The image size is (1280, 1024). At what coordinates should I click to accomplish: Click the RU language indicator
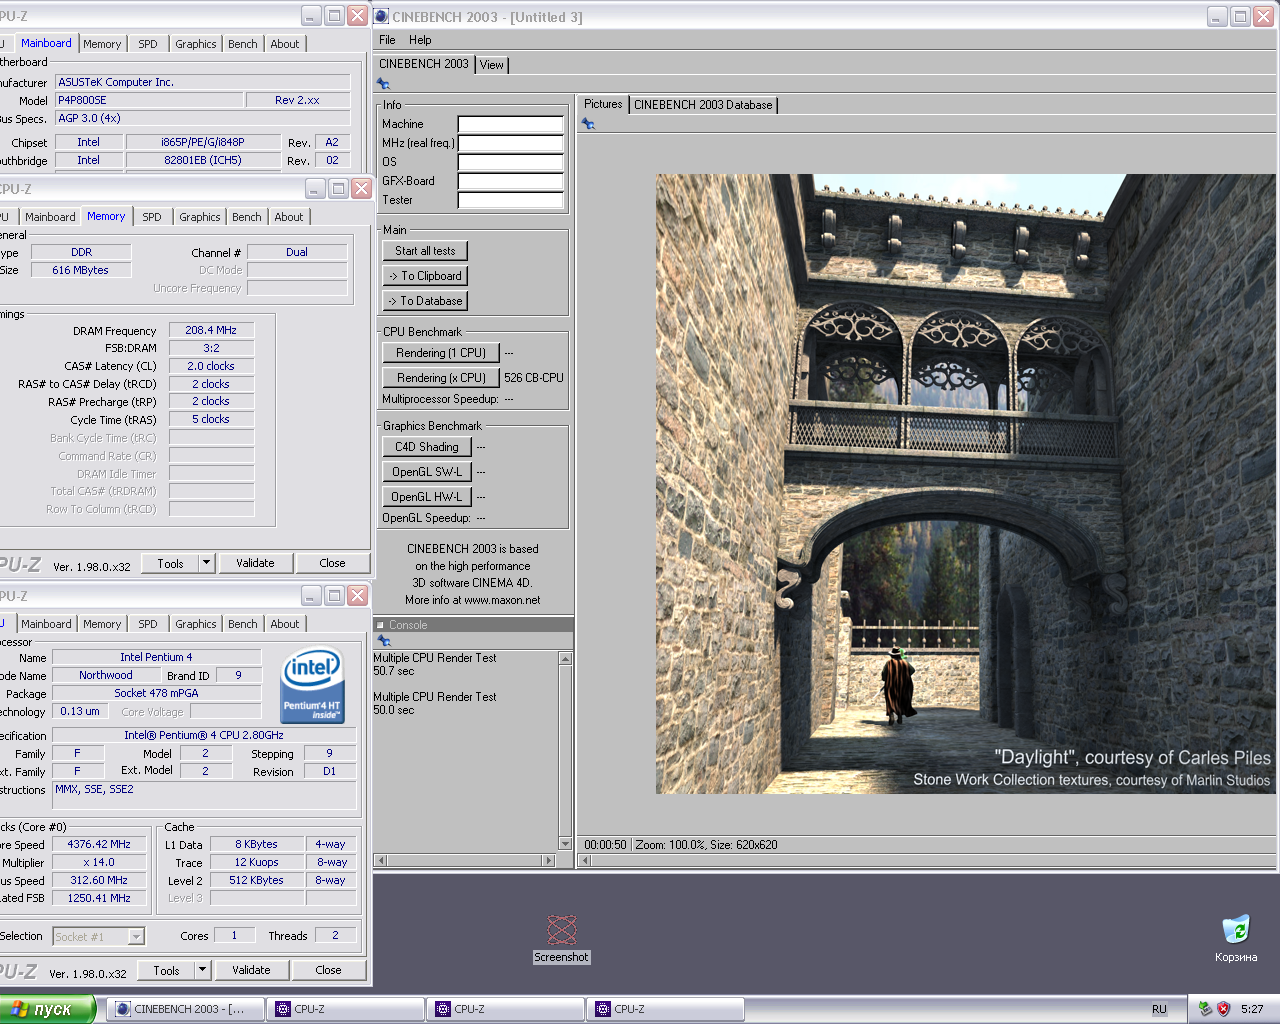coord(1159,1009)
